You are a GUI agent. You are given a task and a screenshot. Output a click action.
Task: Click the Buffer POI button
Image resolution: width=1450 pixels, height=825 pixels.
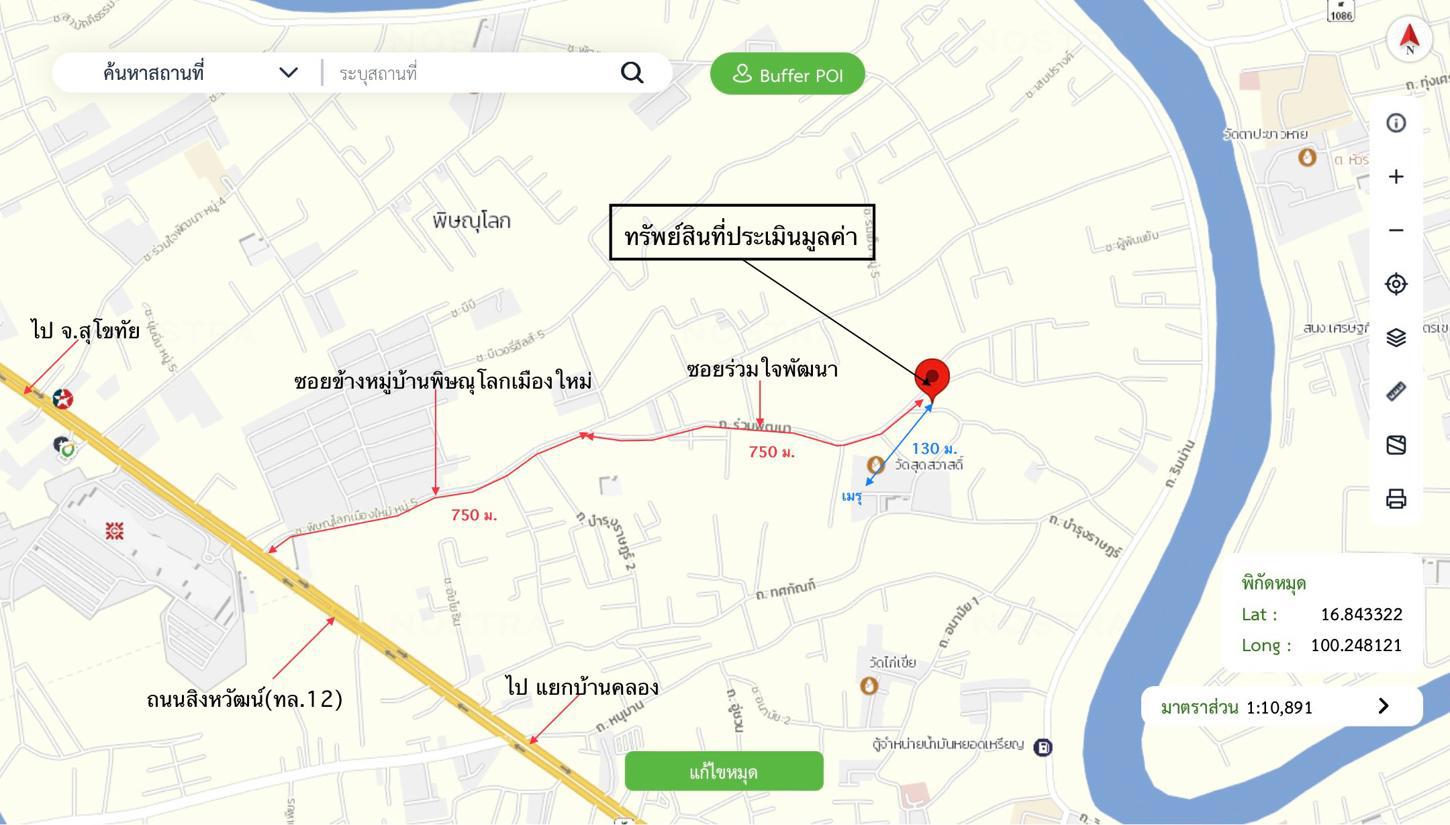pos(787,74)
